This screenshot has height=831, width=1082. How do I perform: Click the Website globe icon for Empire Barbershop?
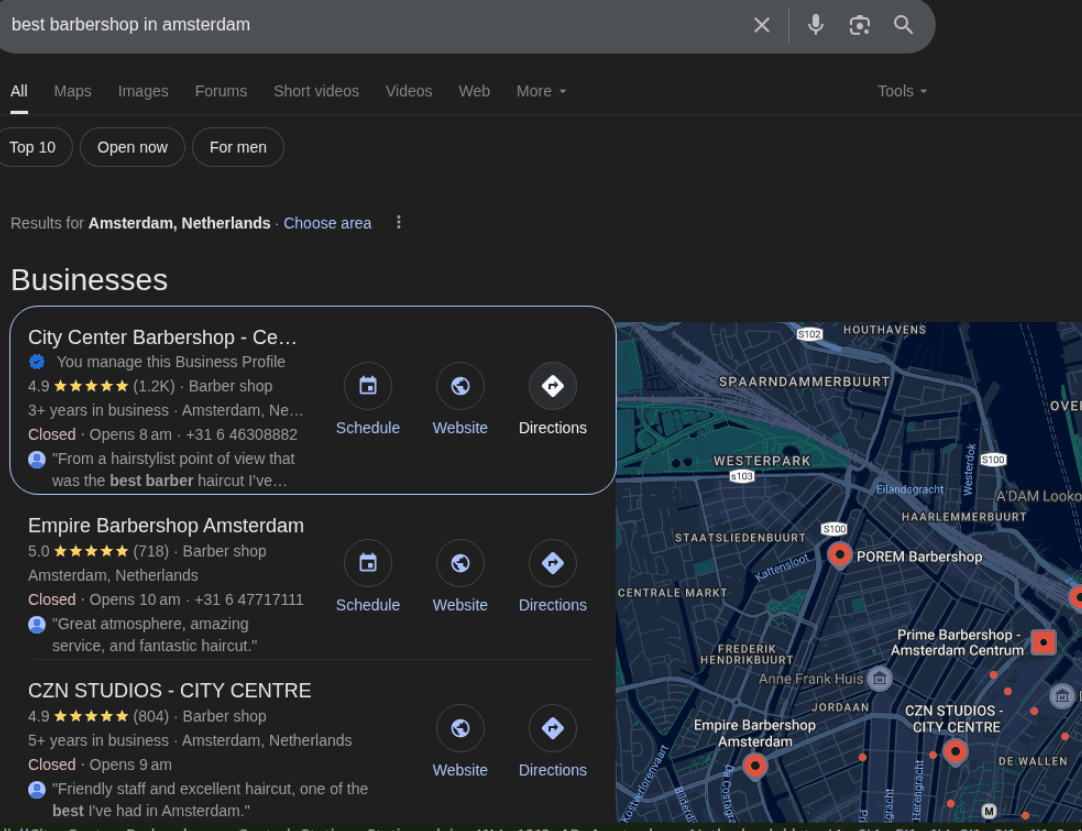pyautogui.click(x=460, y=563)
